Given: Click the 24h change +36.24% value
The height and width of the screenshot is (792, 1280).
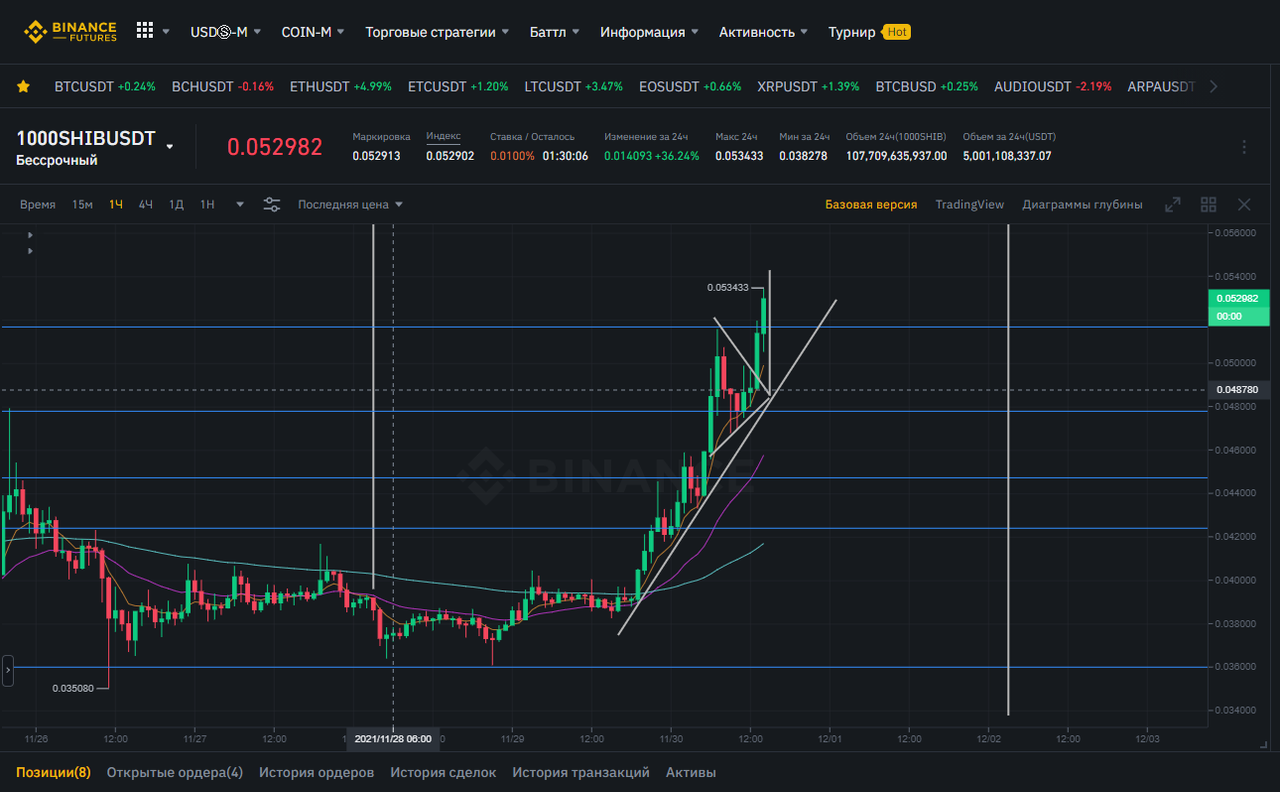Looking at the screenshot, I should 677,156.
